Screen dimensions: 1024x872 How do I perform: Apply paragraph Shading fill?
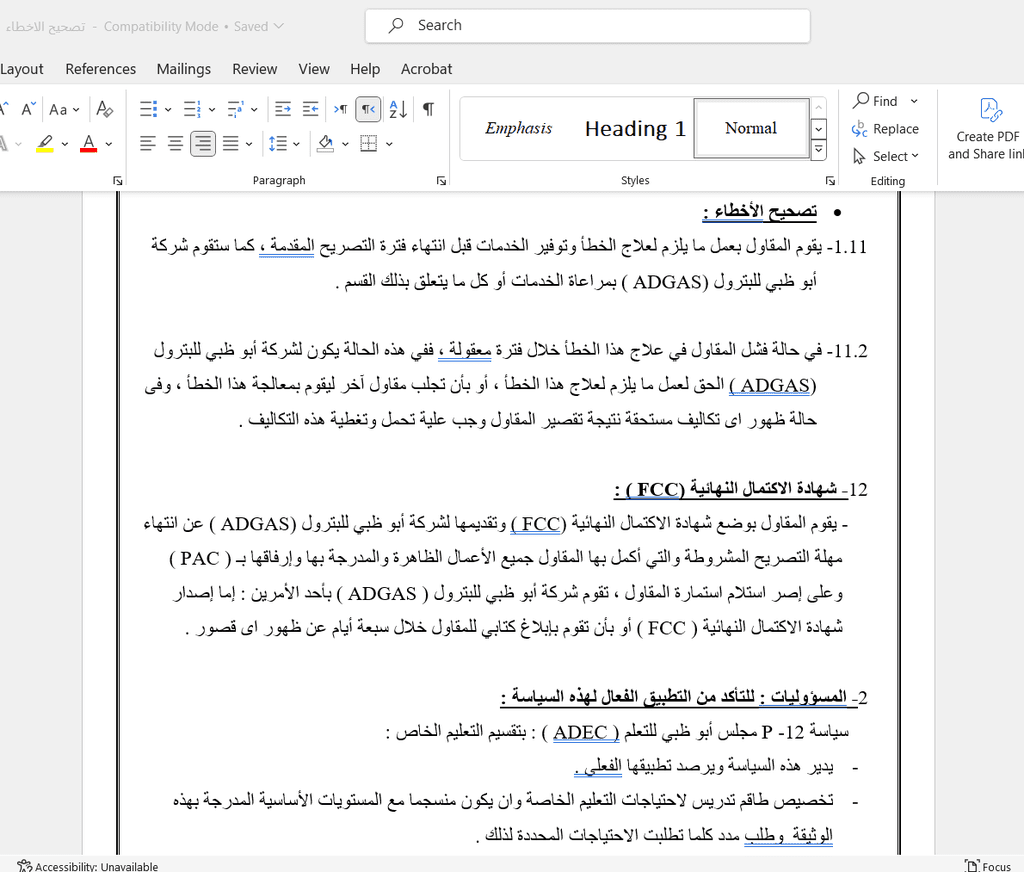pyautogui.click(x=325, y=144)
